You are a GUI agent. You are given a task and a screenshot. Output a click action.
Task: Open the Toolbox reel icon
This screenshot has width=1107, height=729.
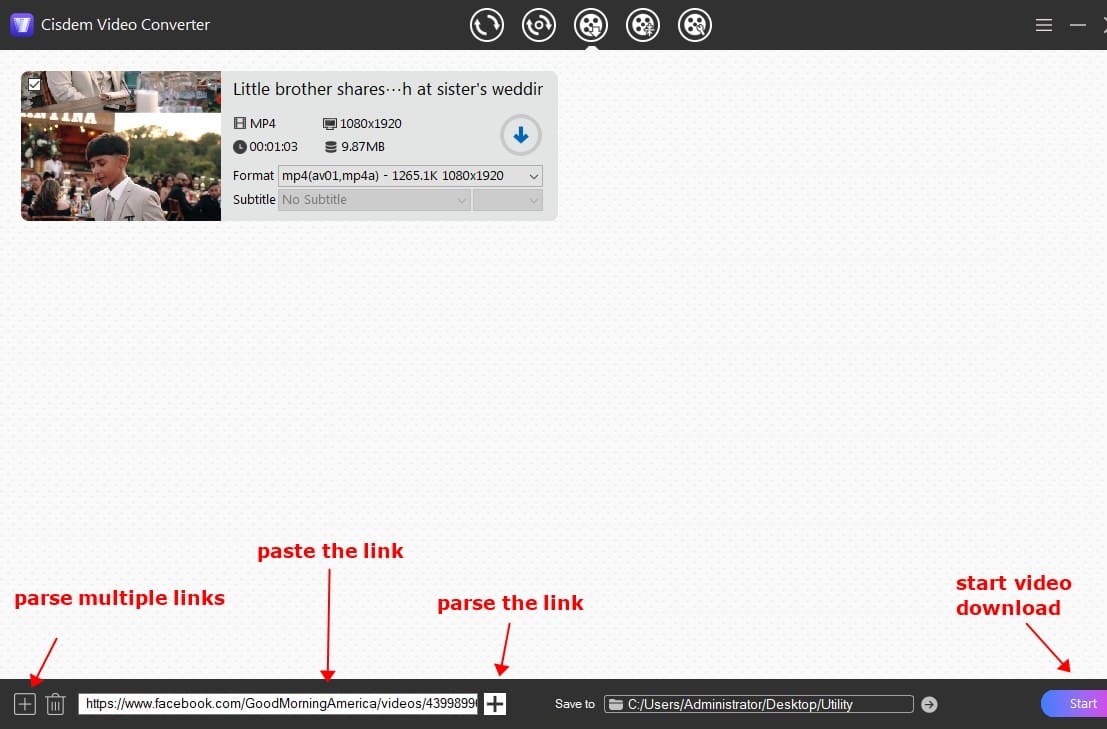point(695,25)
